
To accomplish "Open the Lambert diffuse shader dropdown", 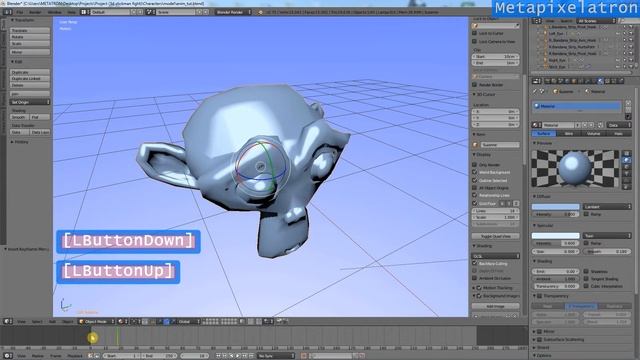I will [x=607, y=207].
